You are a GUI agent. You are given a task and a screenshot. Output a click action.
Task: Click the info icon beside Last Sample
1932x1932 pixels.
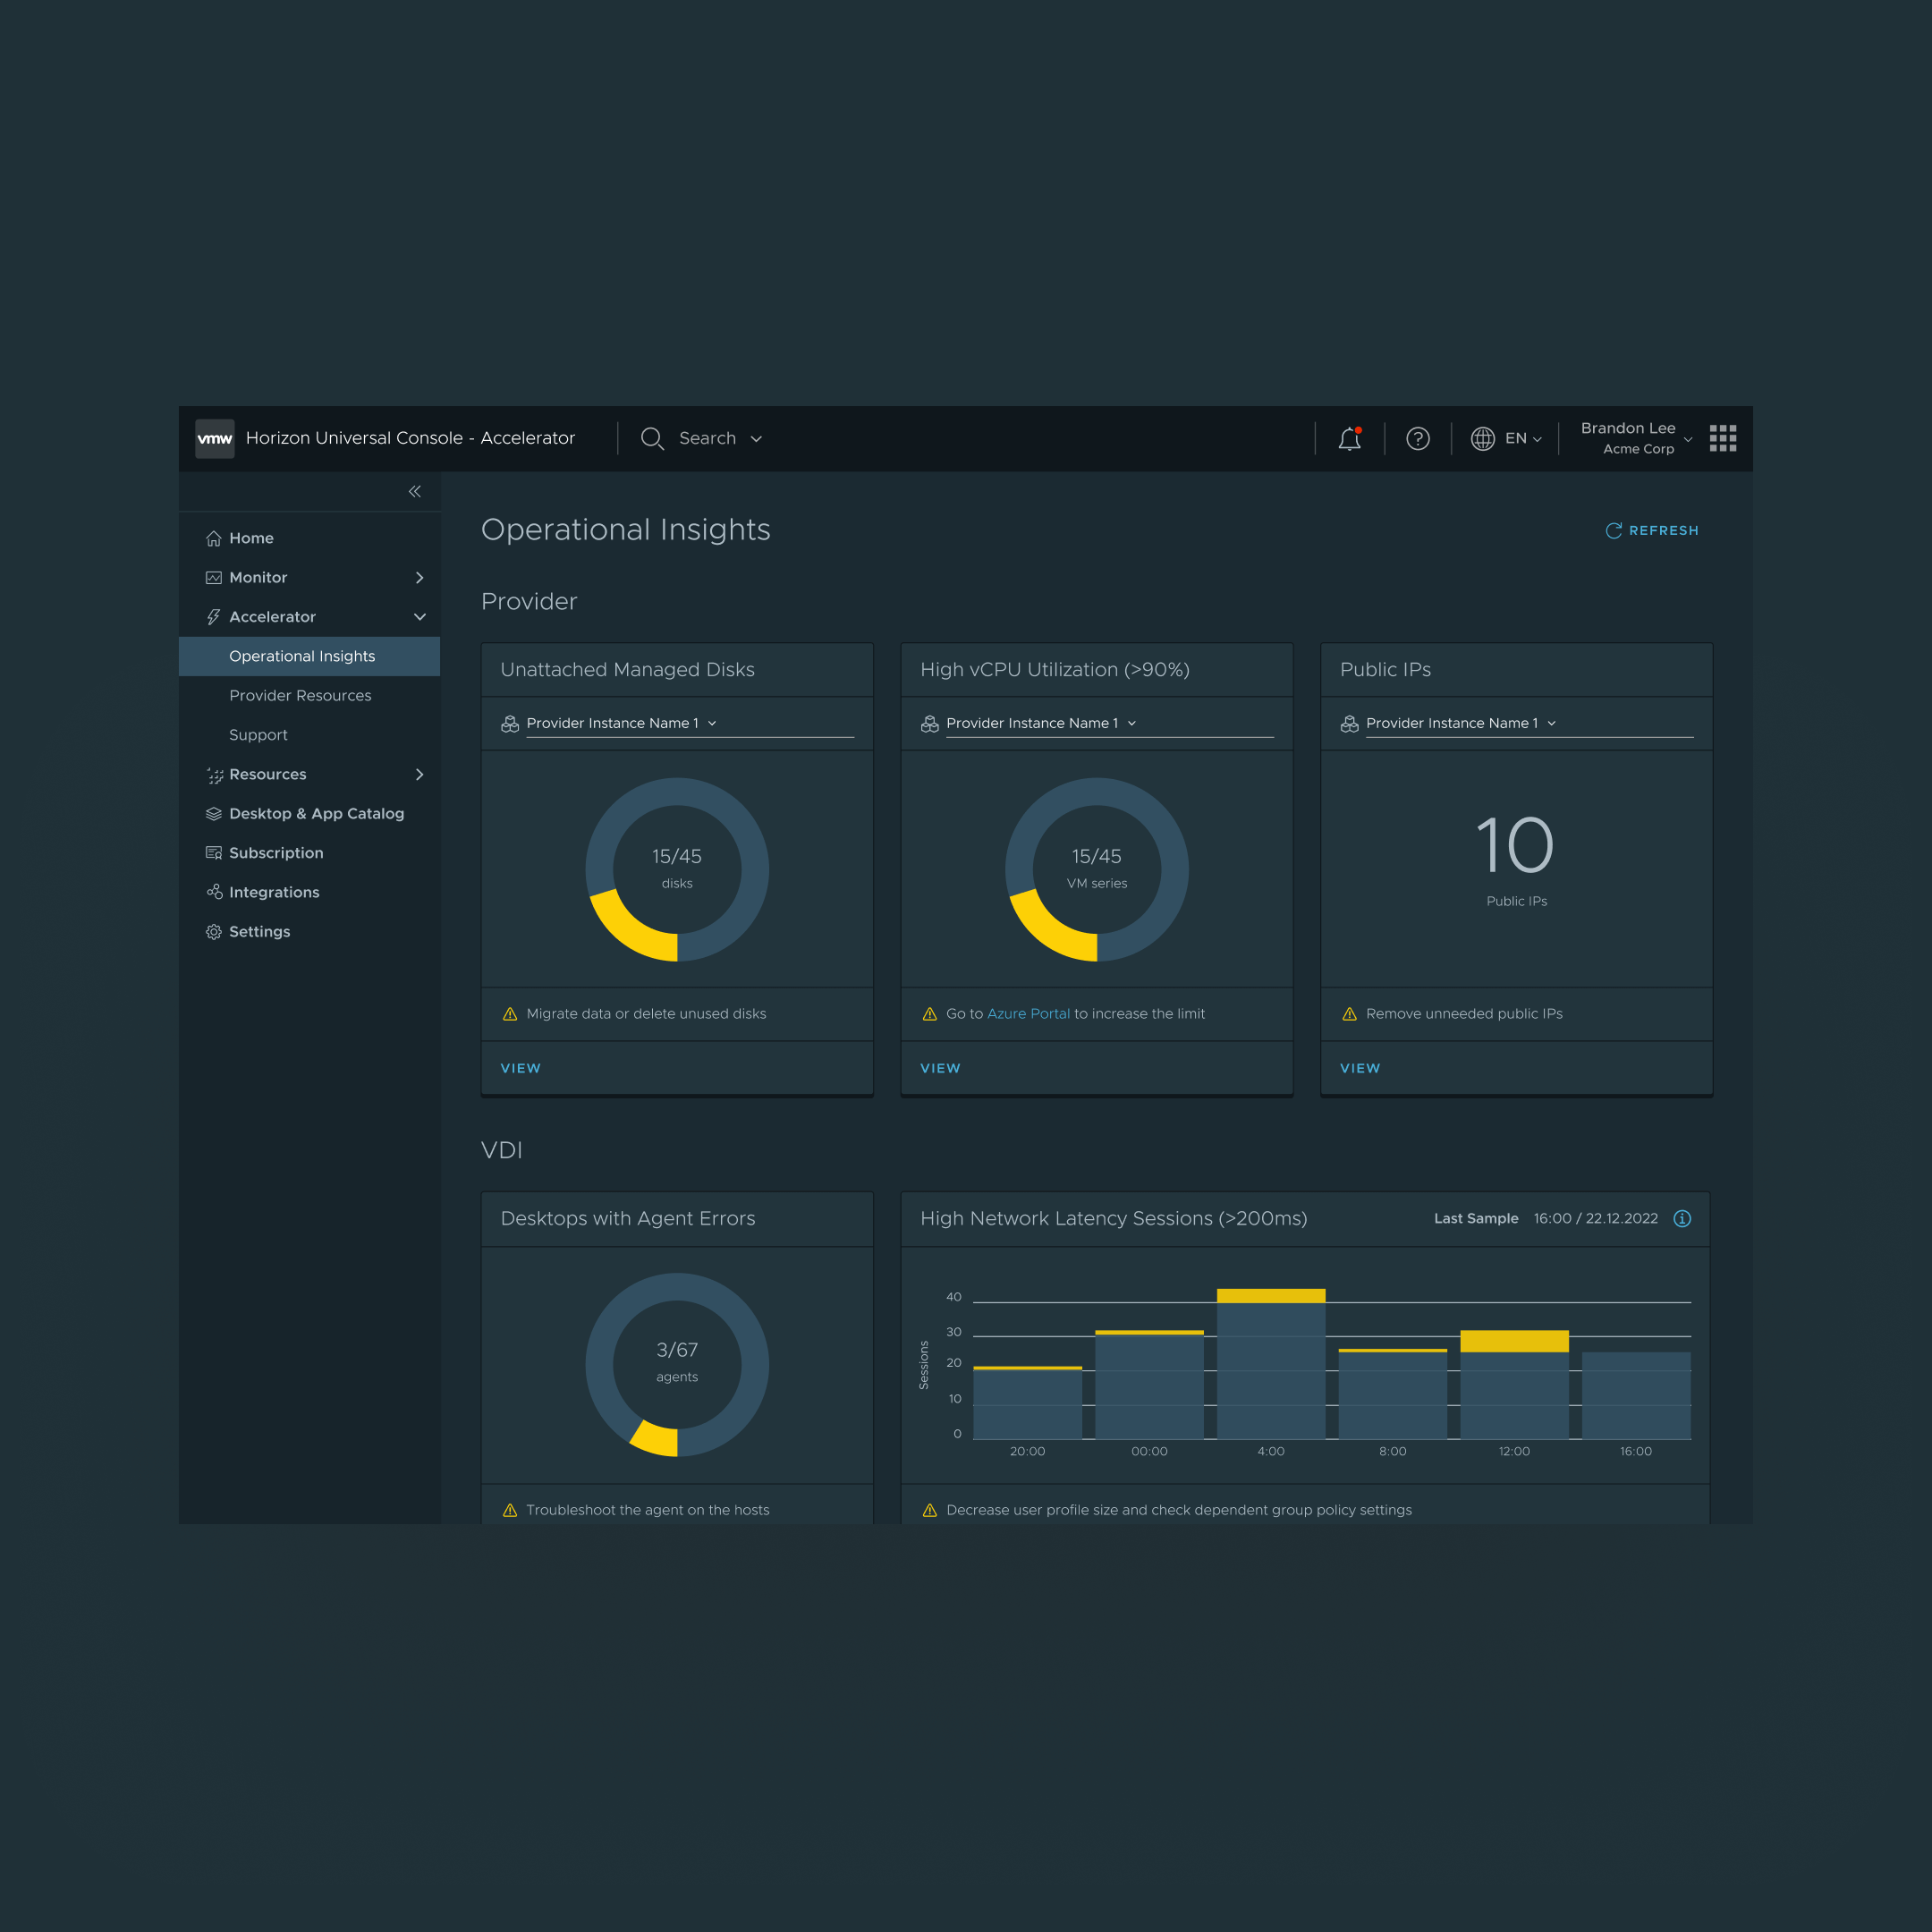coord(1682,1218)
